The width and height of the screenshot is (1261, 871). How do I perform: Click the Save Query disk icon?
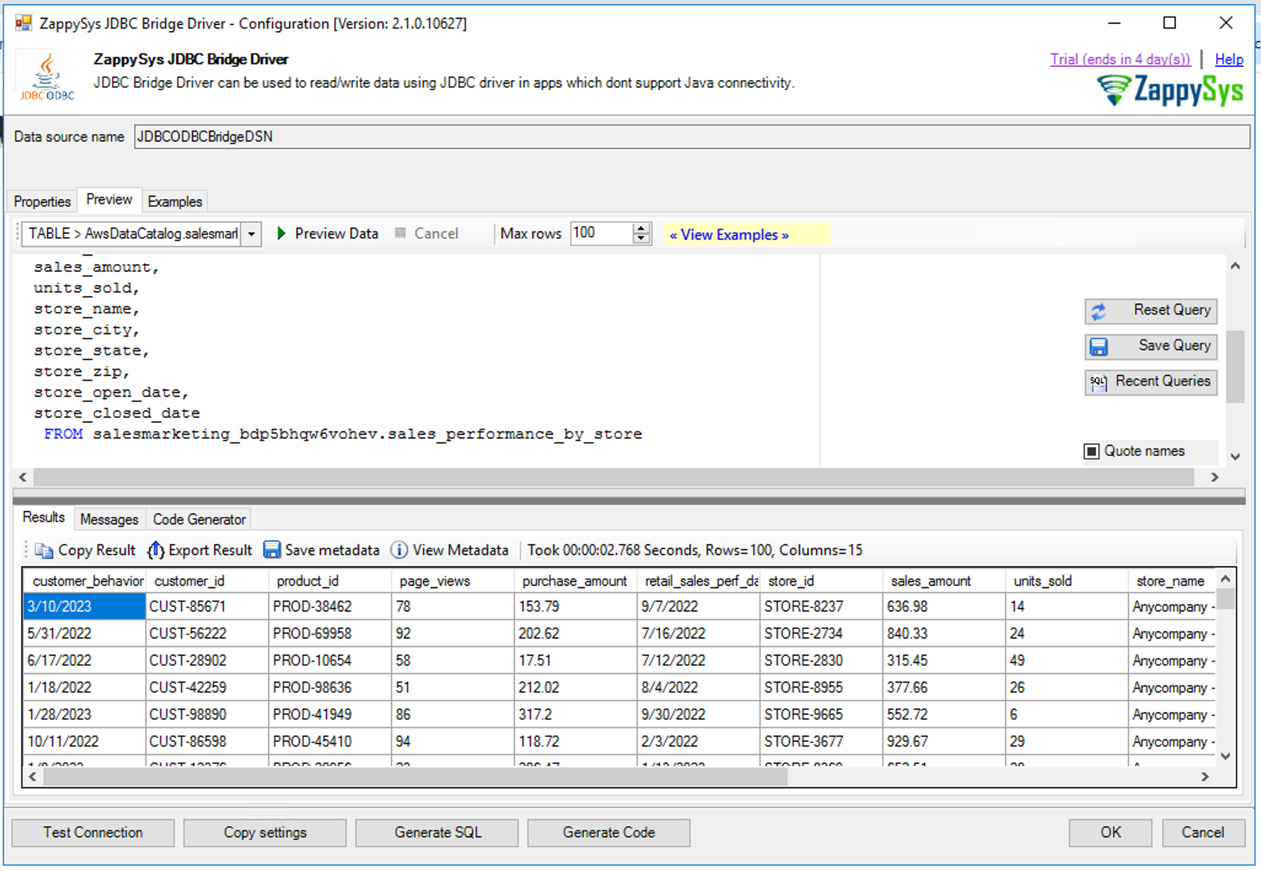pos(1097,345)
